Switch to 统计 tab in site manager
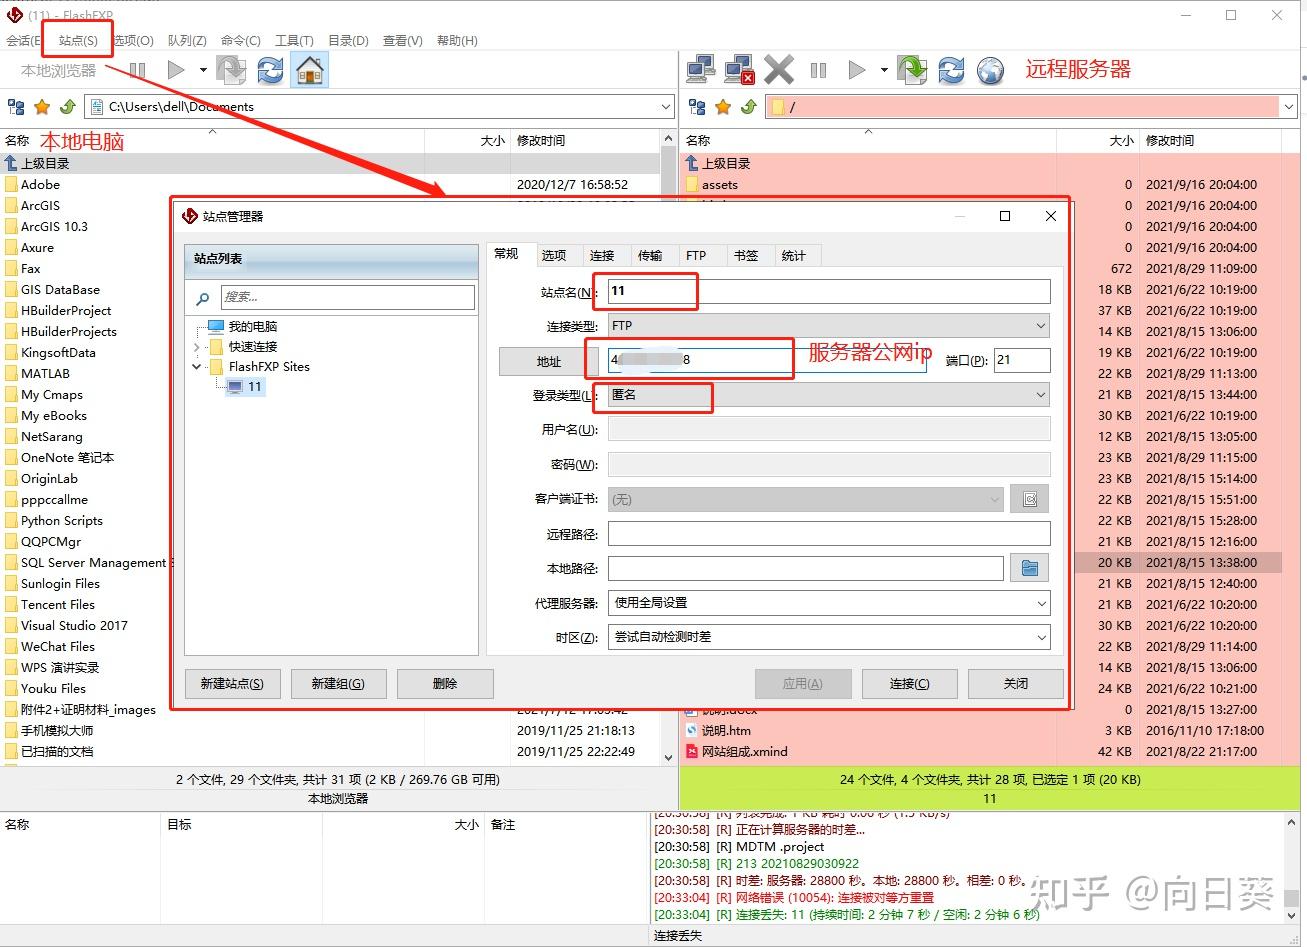The height and width of the screenshot is (947, 1307). coord(794,256)
